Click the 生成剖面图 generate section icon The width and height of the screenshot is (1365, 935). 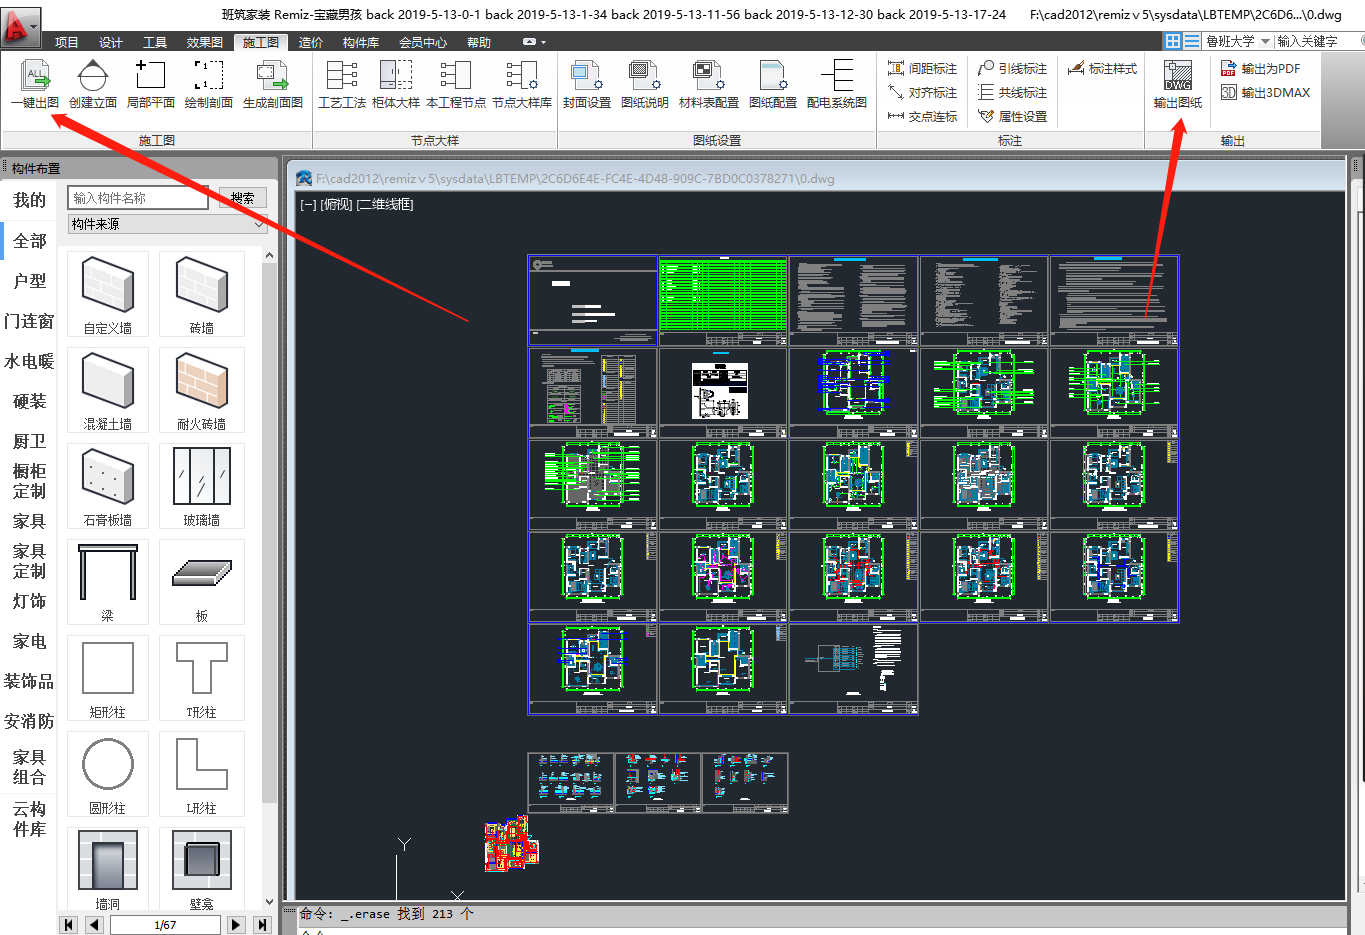click(x=273, y=84)
